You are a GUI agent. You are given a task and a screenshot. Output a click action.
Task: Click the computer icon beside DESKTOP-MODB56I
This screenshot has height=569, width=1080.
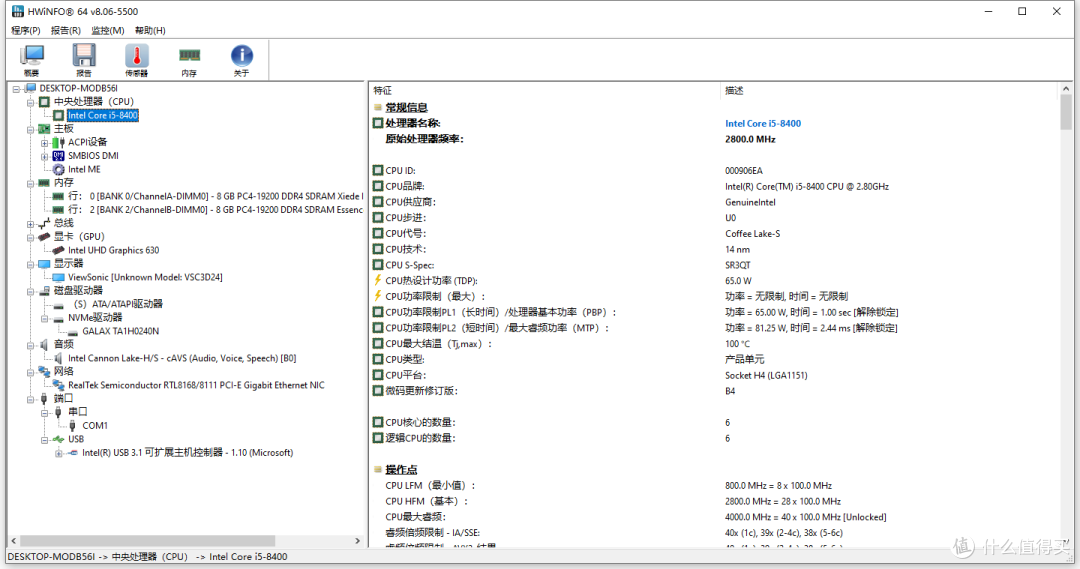click(x=30, y=88)
